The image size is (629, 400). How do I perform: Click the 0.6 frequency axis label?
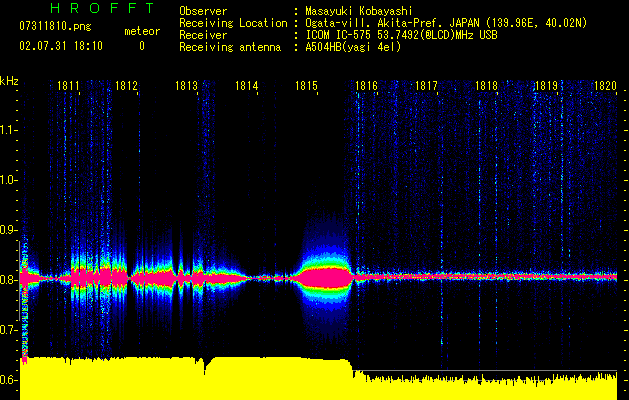click(9, 380)
